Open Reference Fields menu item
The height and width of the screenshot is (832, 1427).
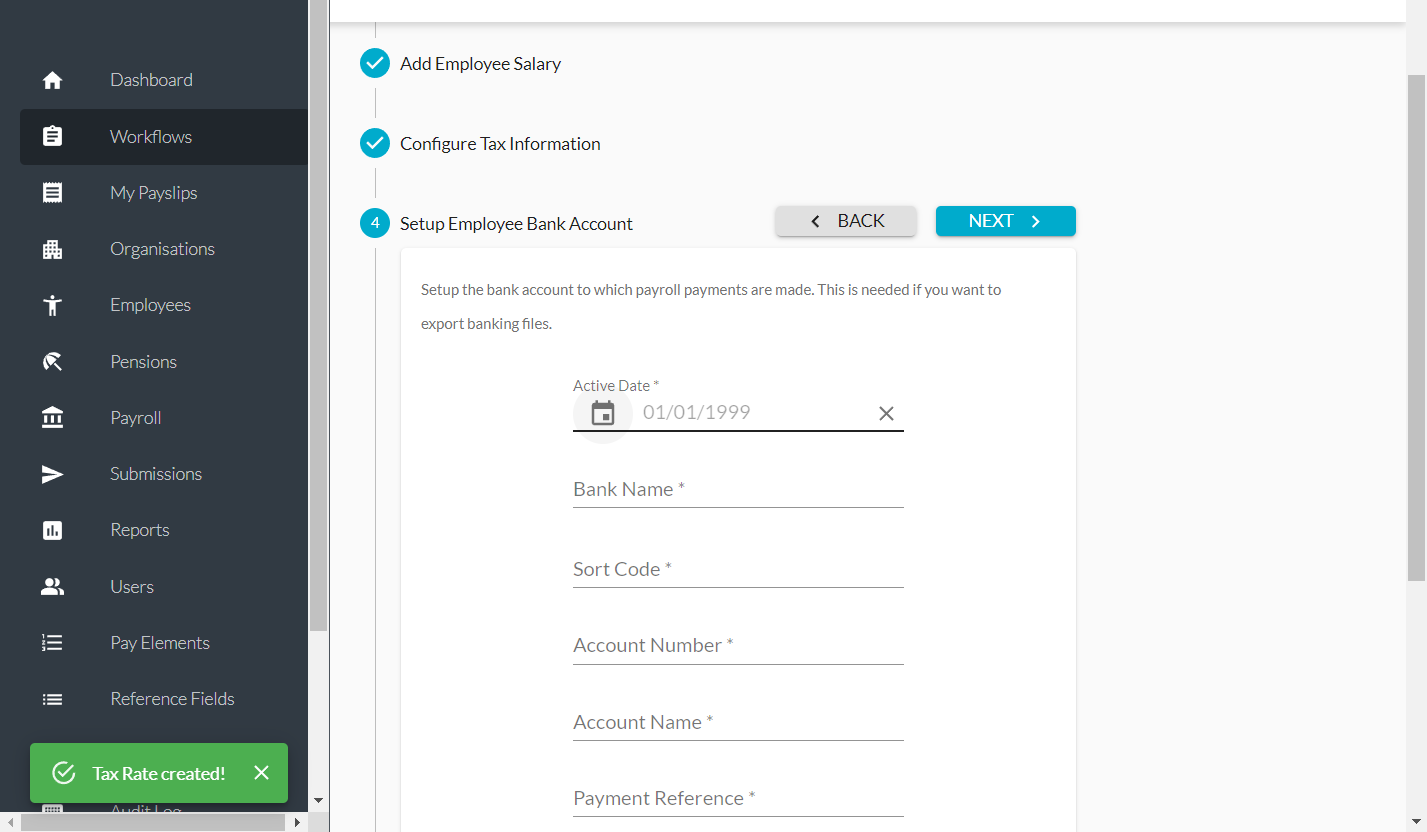164,699
